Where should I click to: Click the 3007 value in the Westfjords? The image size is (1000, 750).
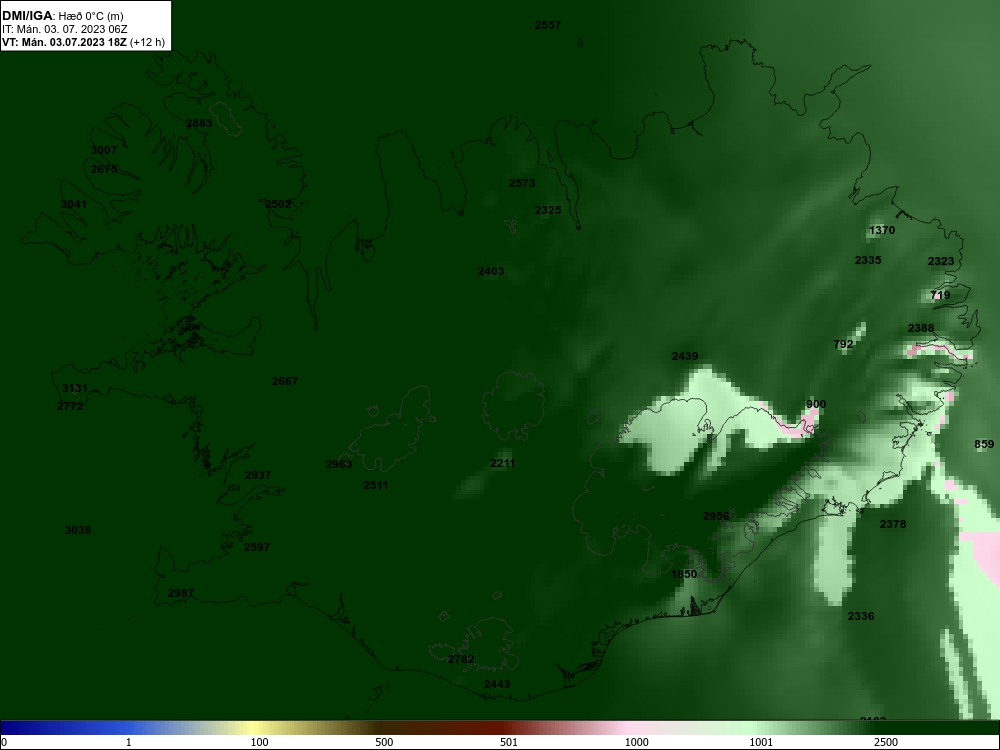point(104,150)
